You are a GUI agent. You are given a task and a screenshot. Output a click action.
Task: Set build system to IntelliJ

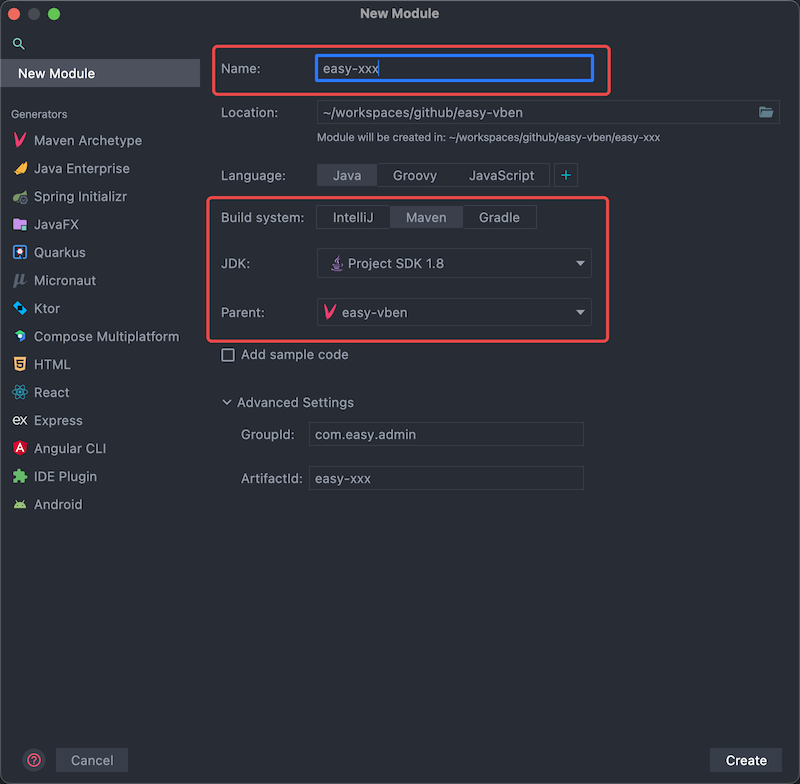click(x=353, y=217)
